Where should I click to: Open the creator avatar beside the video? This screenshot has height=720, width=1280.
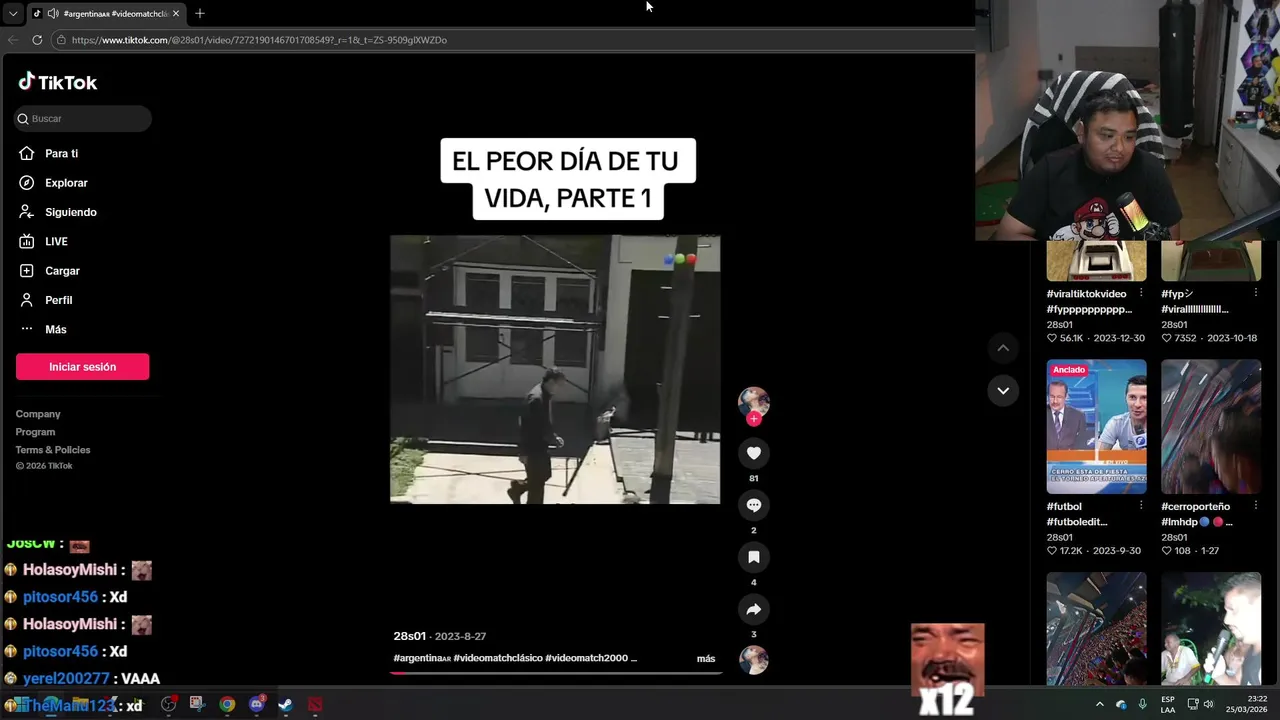click(x=754, y=401)
